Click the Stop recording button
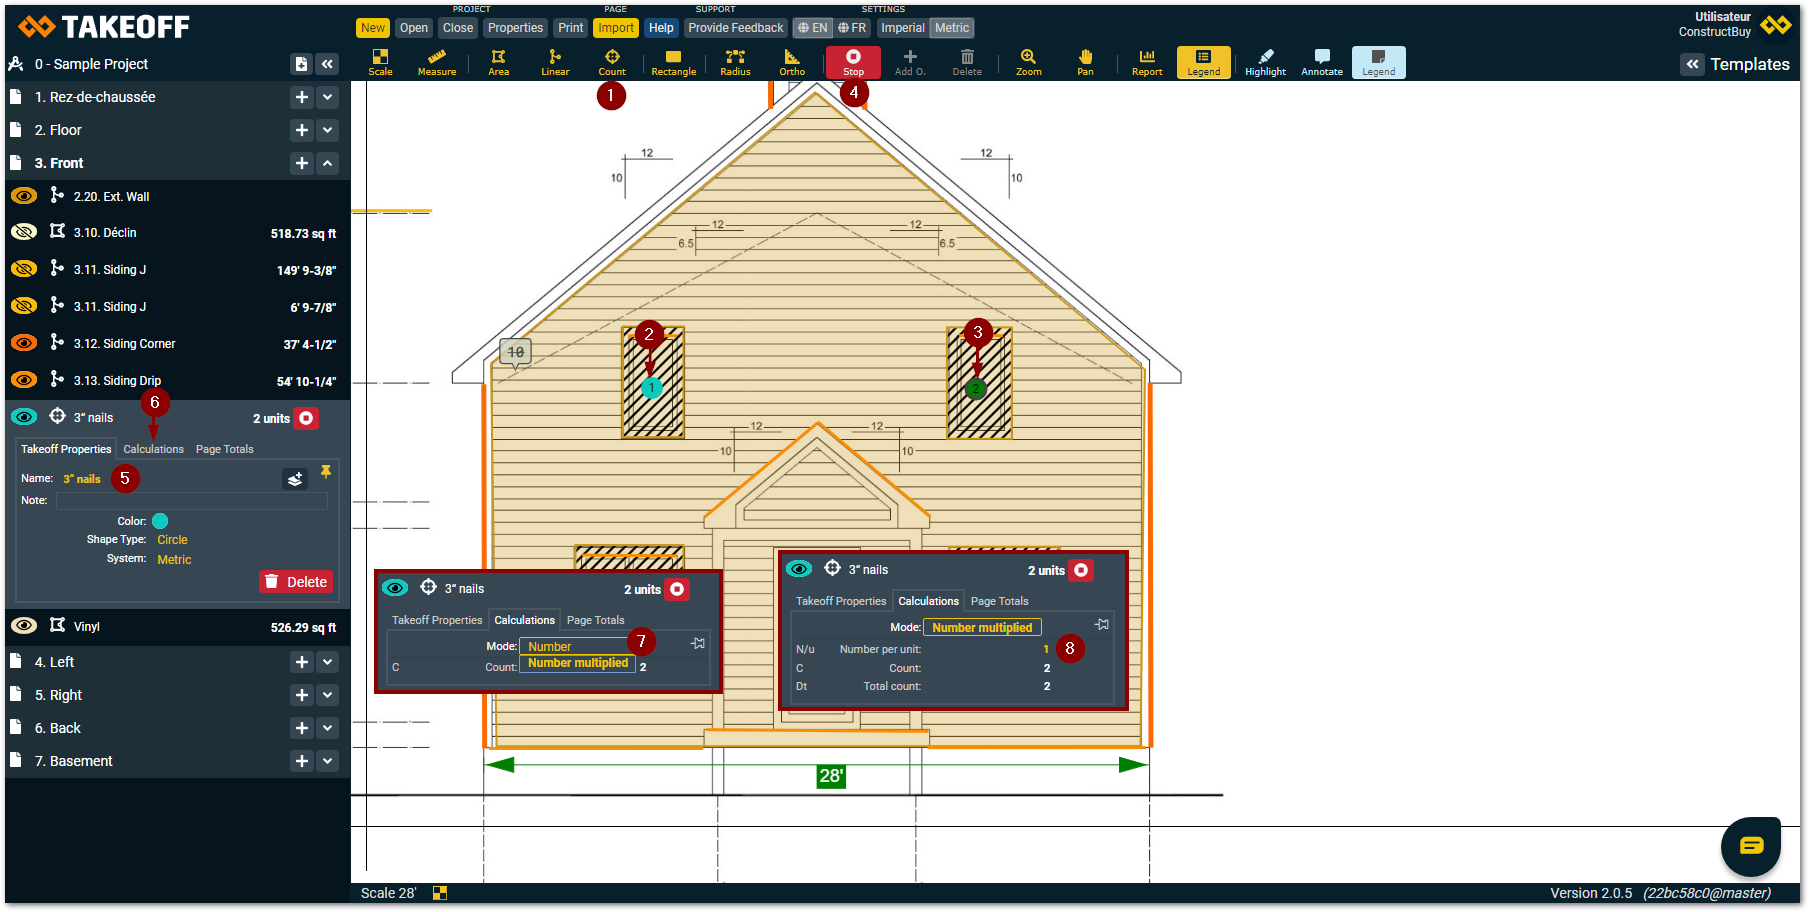The height and width of the screenshot is (912, 1809). click(853, 62)
